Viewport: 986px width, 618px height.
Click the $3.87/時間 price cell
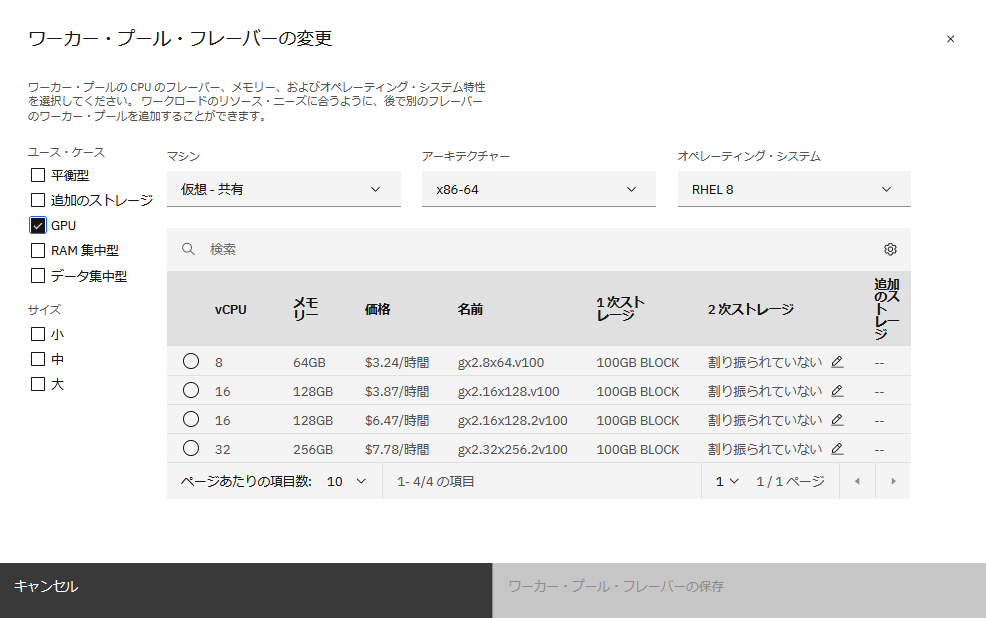[x=397, y=392]
